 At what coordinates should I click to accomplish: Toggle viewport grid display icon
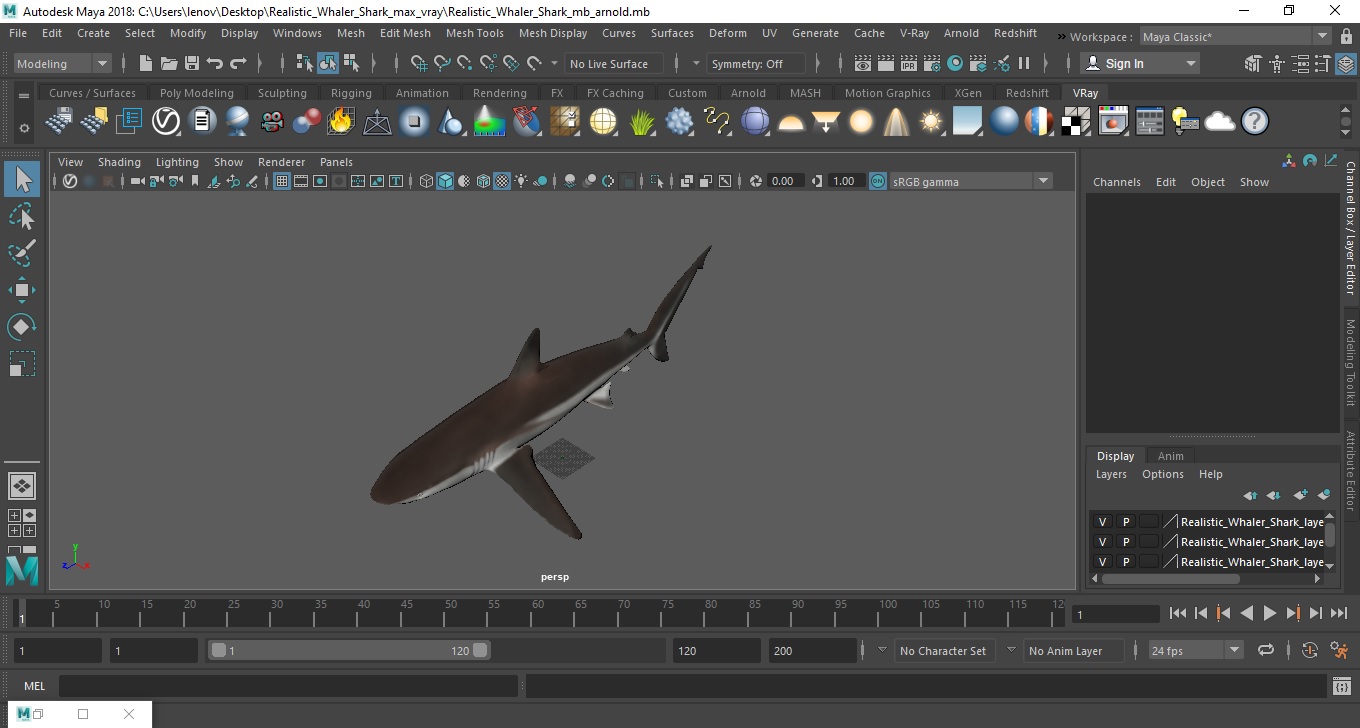point(282,181)
